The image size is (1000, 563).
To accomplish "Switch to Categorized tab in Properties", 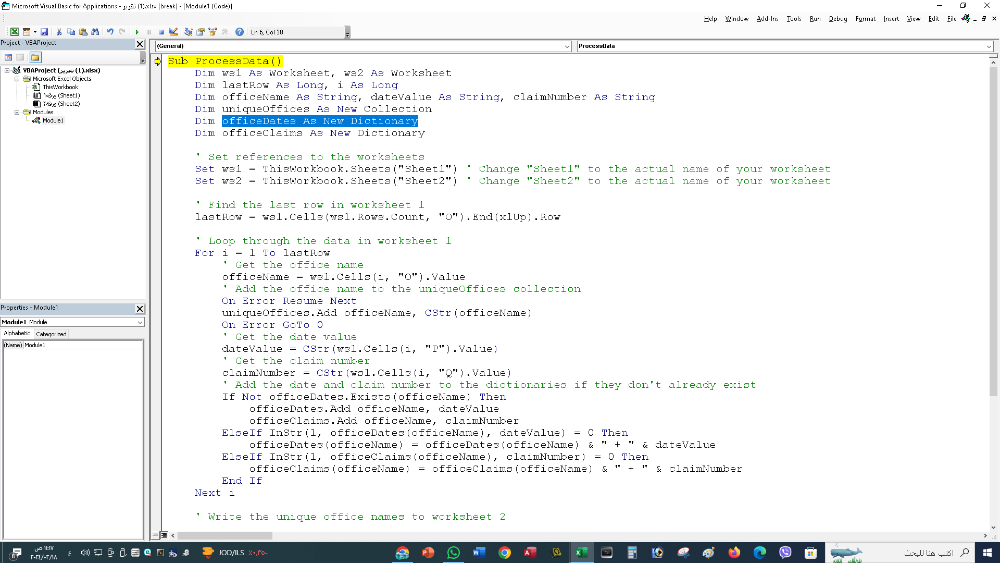I will tap(51, 333).
